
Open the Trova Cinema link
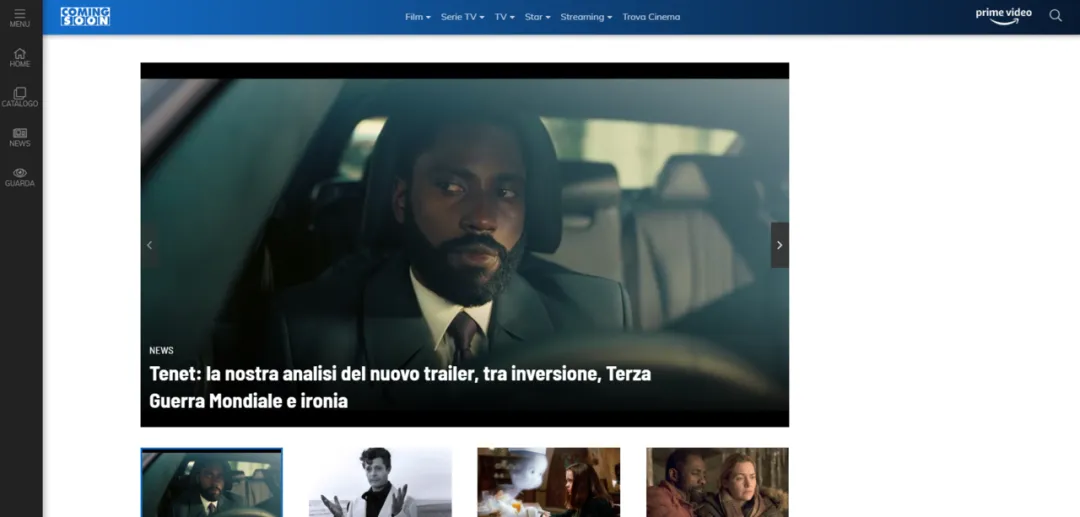(651, 17)
